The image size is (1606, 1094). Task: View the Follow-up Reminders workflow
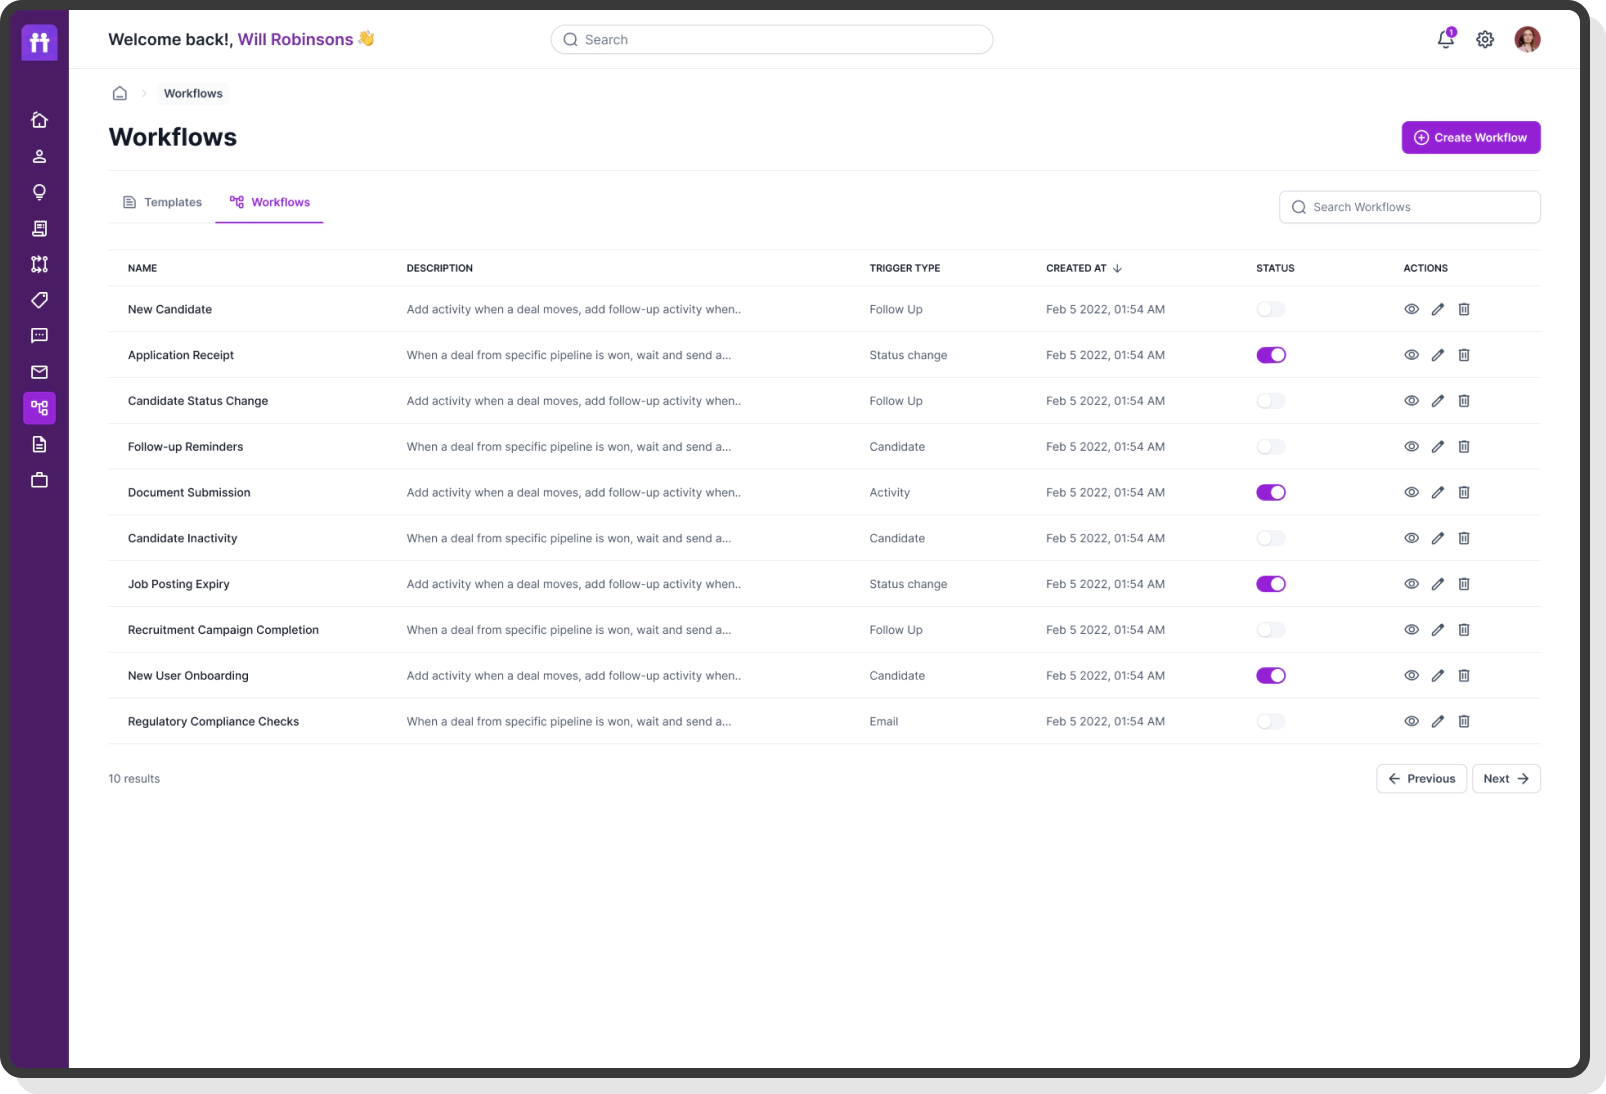1411,447
